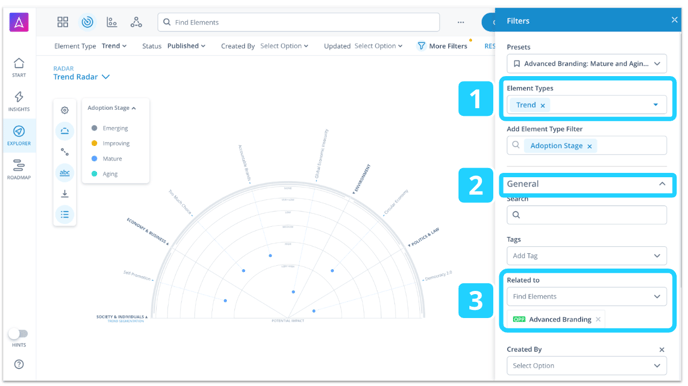Viewport: 688px width, 386px height.
Task: Open the Trend Radar selector
Action: pyautogui.click(x=82, y=77)
